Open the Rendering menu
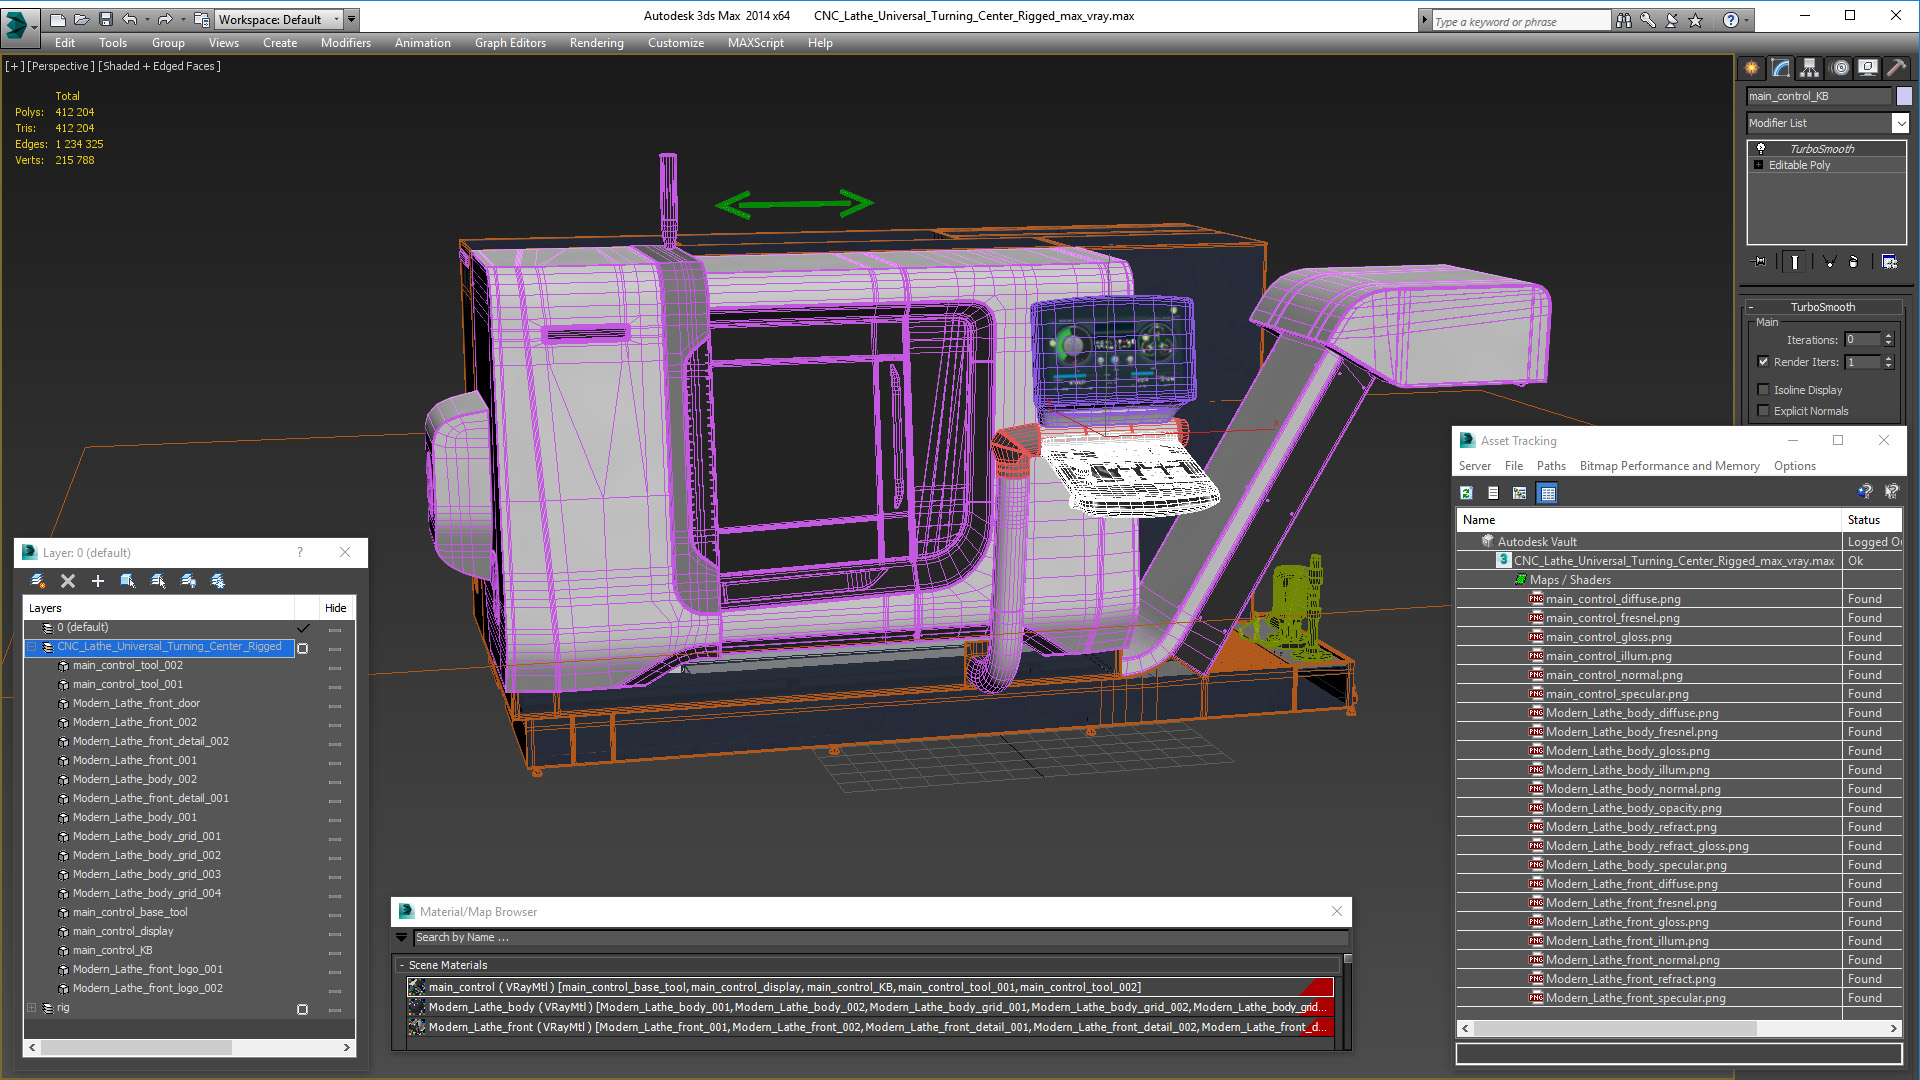This screenshot has height=1080, width=1920. coord(597,43)
